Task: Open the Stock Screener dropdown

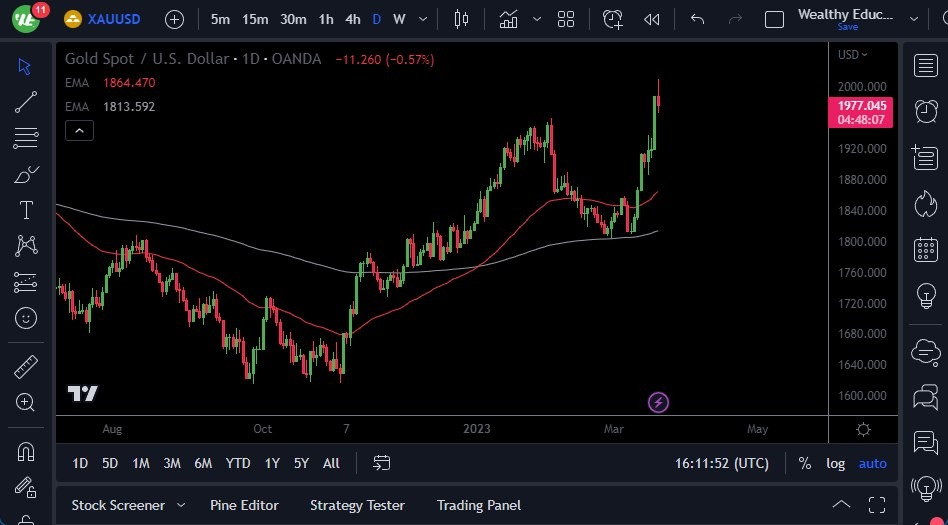Action: 128,505
